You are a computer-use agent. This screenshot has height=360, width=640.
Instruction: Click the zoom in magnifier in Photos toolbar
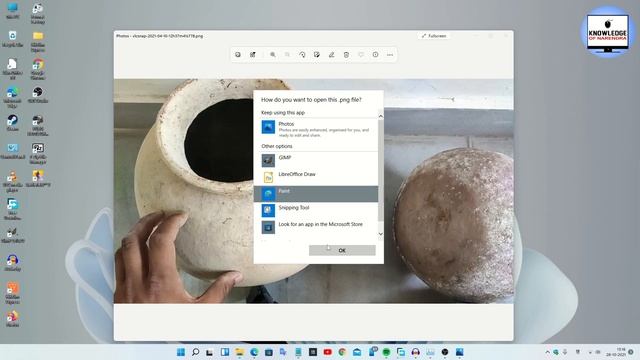[273, 55]
